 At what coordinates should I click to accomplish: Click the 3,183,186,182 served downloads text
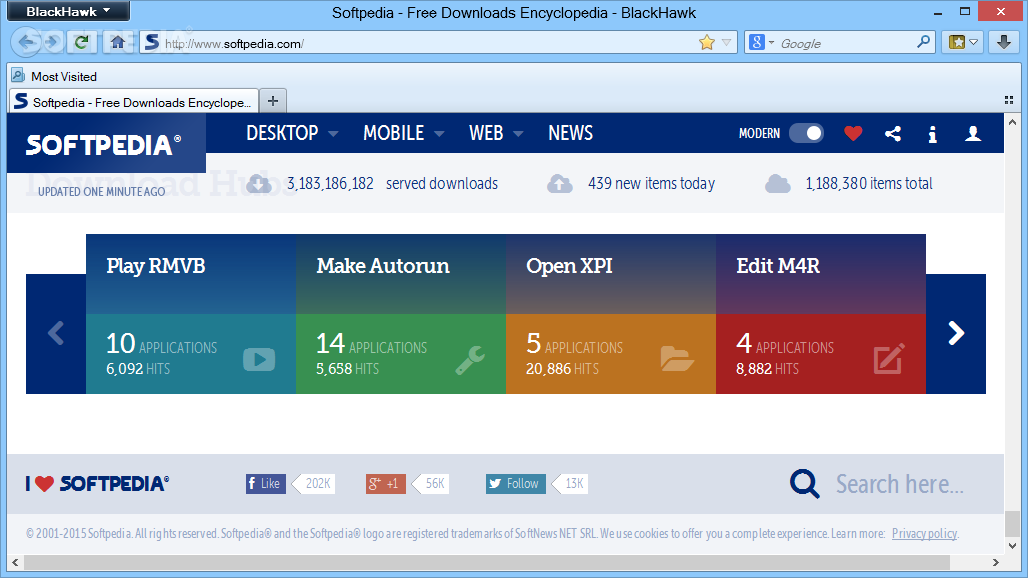click(x=392, y=183)
